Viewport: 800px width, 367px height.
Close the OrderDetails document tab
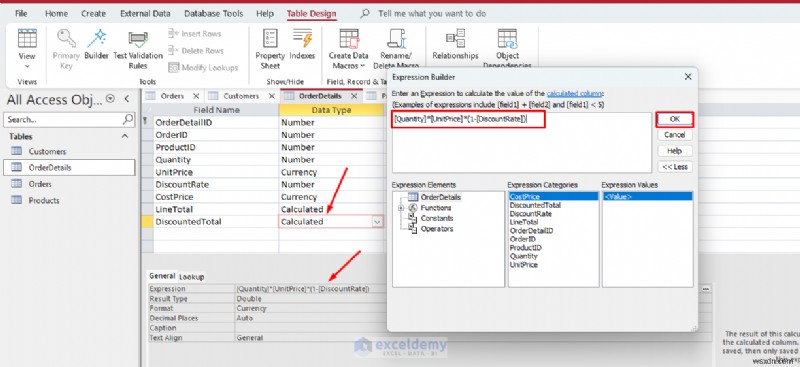point(354,96)
